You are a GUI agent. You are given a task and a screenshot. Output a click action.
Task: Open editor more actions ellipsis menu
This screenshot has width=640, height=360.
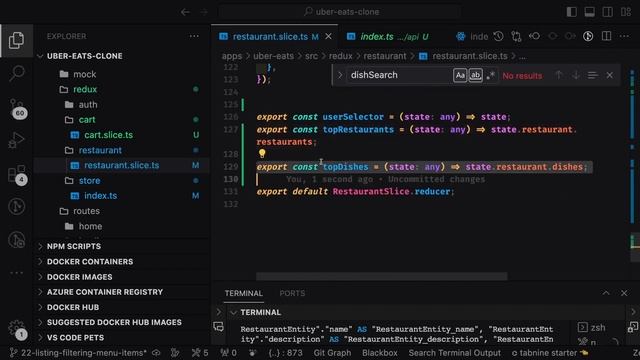624,36
